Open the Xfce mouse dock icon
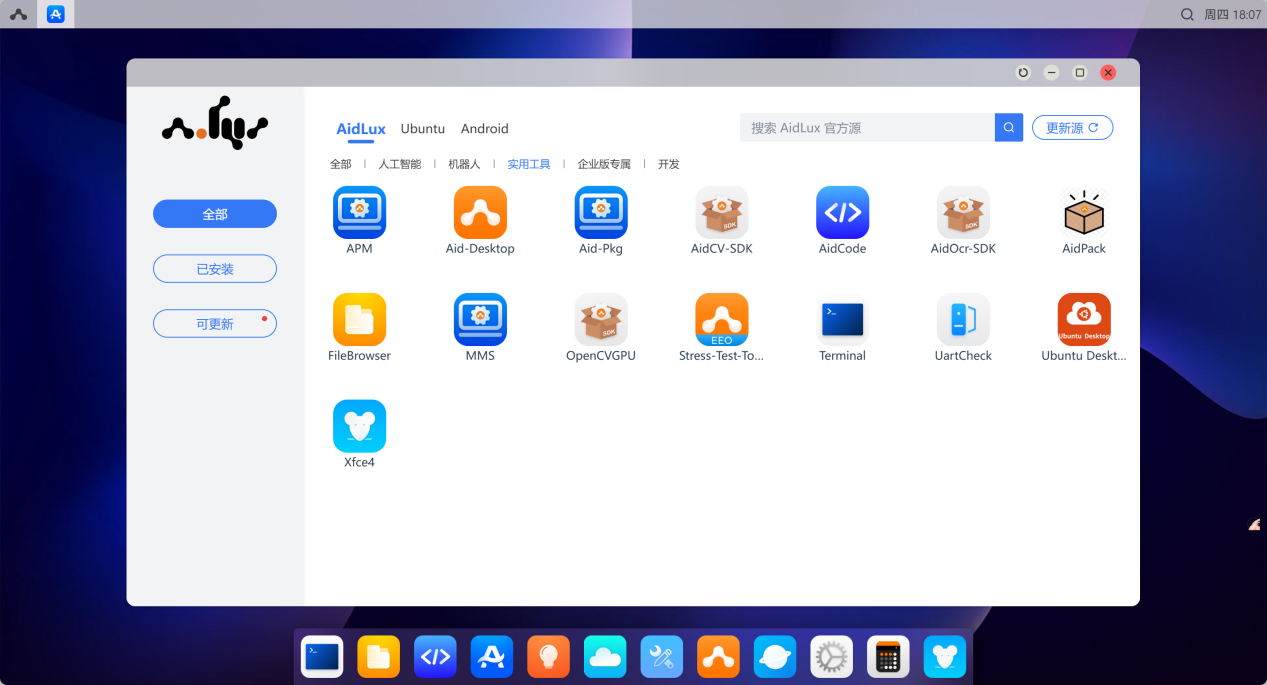The image size is (1267, 685). pos(945,657)
